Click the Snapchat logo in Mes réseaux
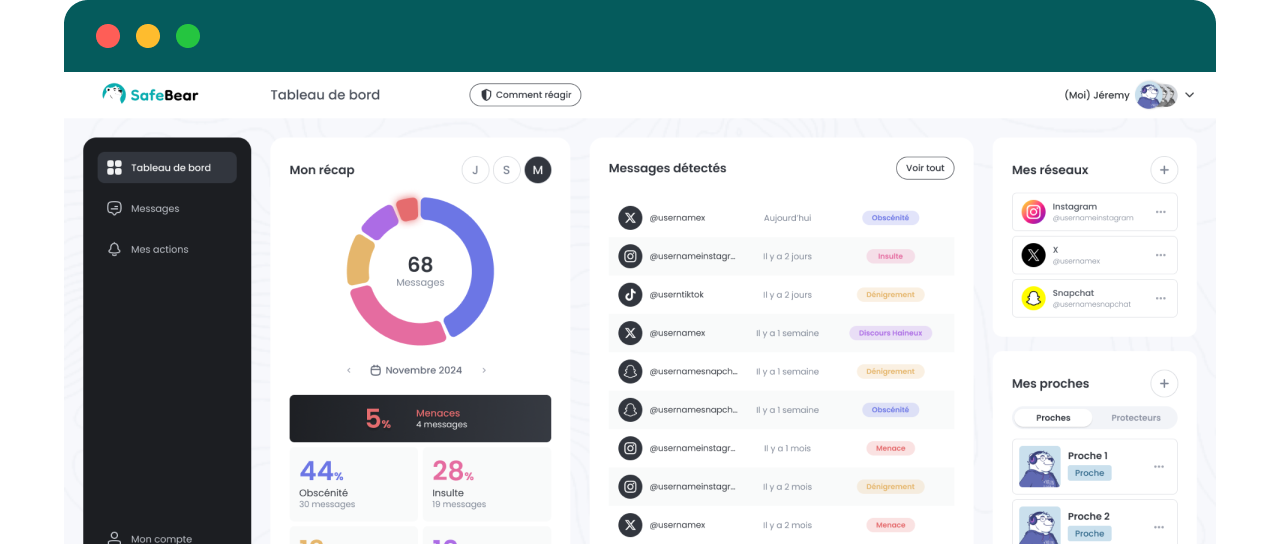 (1033, 298)
